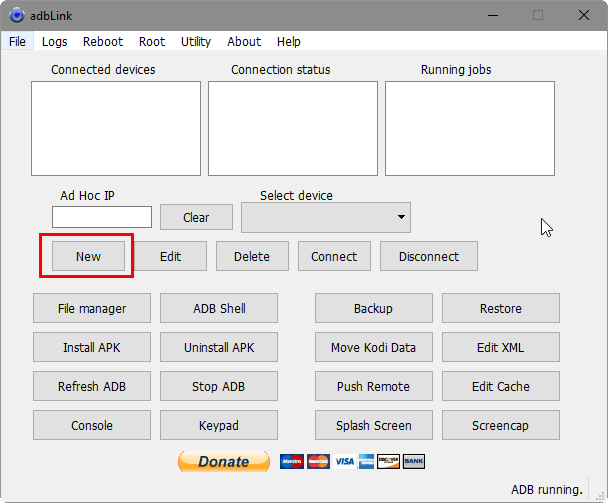Viewport: 608px width, 503px height.
Task: Click the Screencap button
Action: [501, 425]
